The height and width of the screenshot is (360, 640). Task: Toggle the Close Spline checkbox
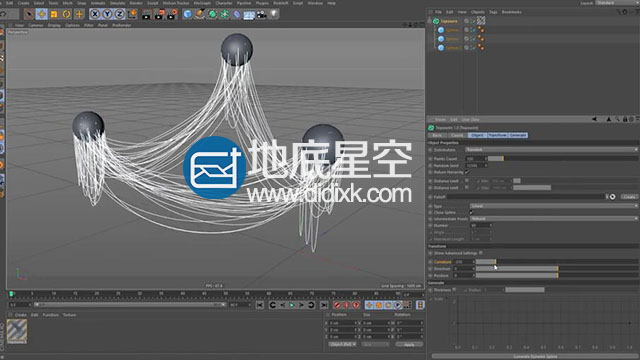(x=471, y=212)
